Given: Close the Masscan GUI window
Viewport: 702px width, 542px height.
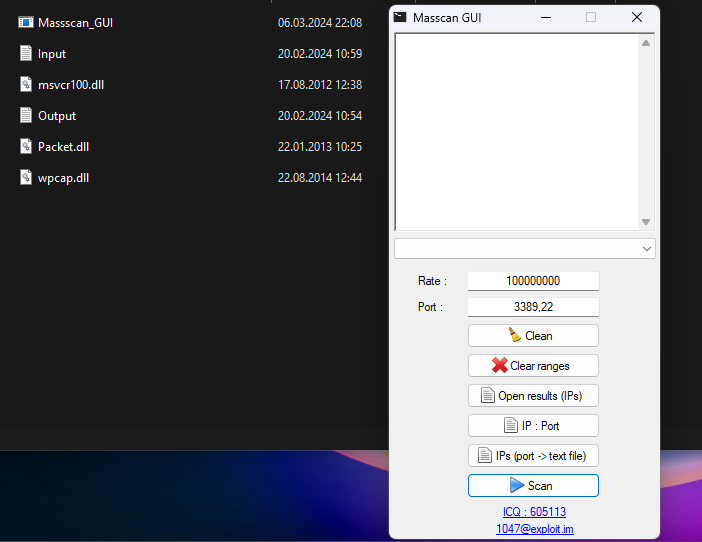Looking at the screenshot, I should point(637,17).
